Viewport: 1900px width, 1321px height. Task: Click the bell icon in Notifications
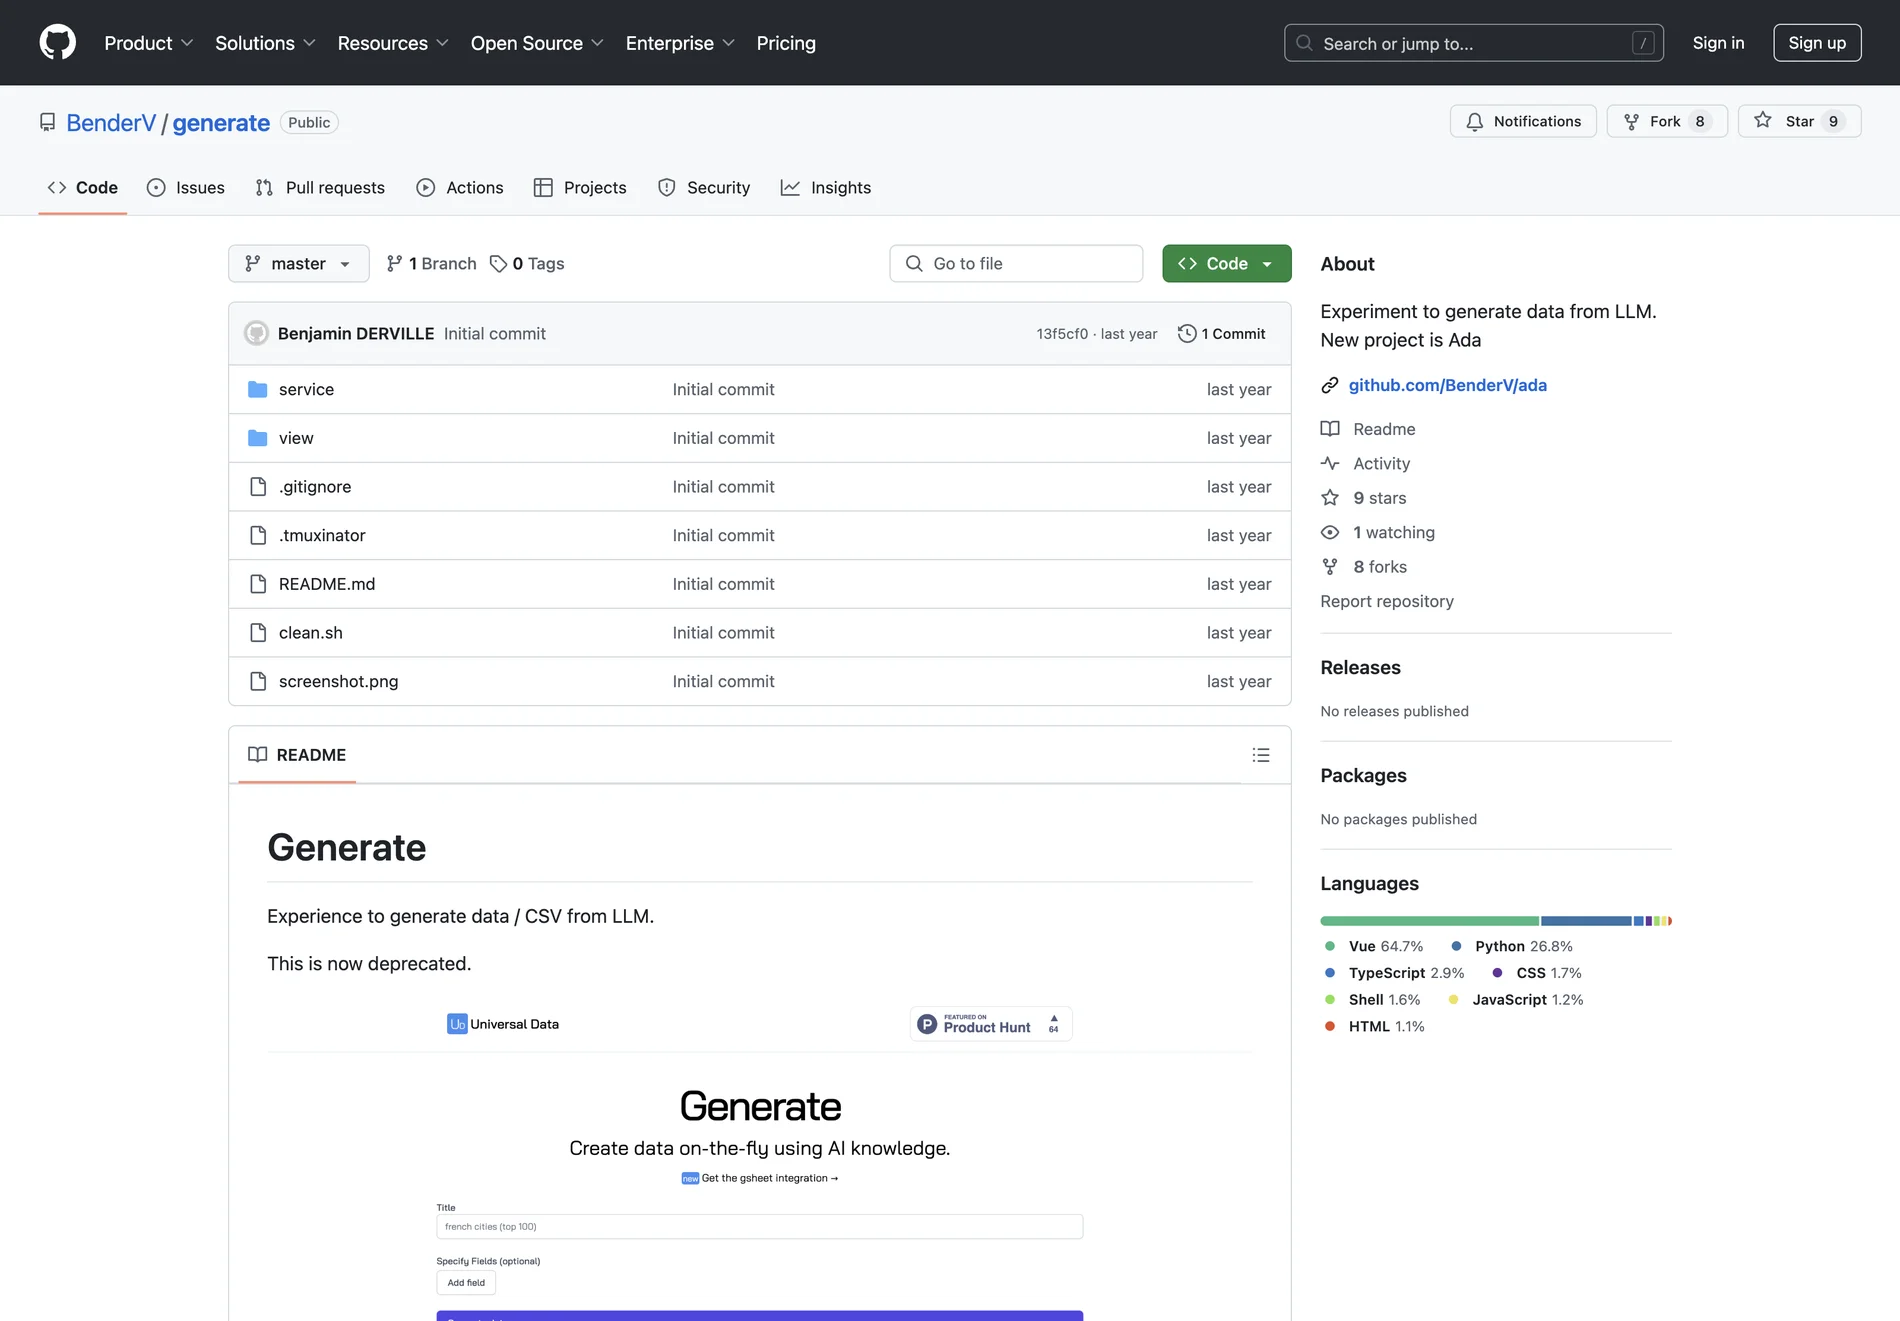coord(1474,122)
